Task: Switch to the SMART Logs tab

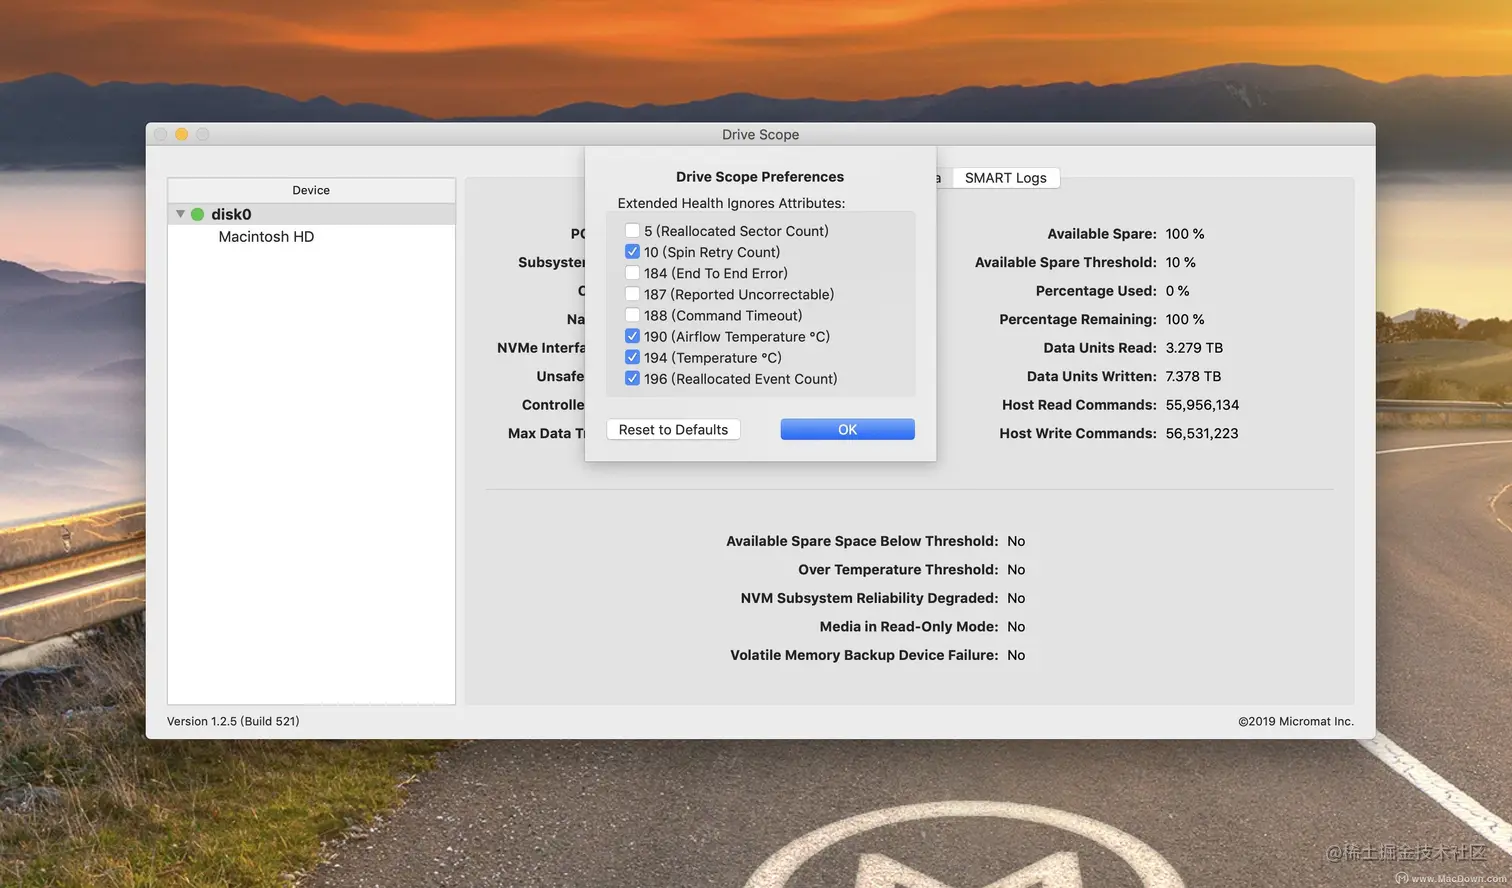Action: [x=1005, y=178]
